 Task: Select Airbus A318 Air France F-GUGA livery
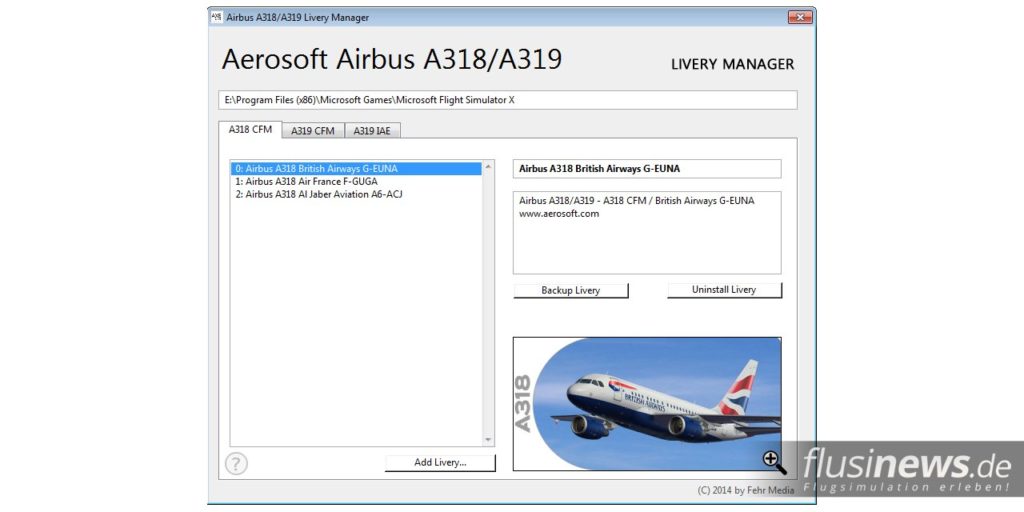click(x=357, y=181)
